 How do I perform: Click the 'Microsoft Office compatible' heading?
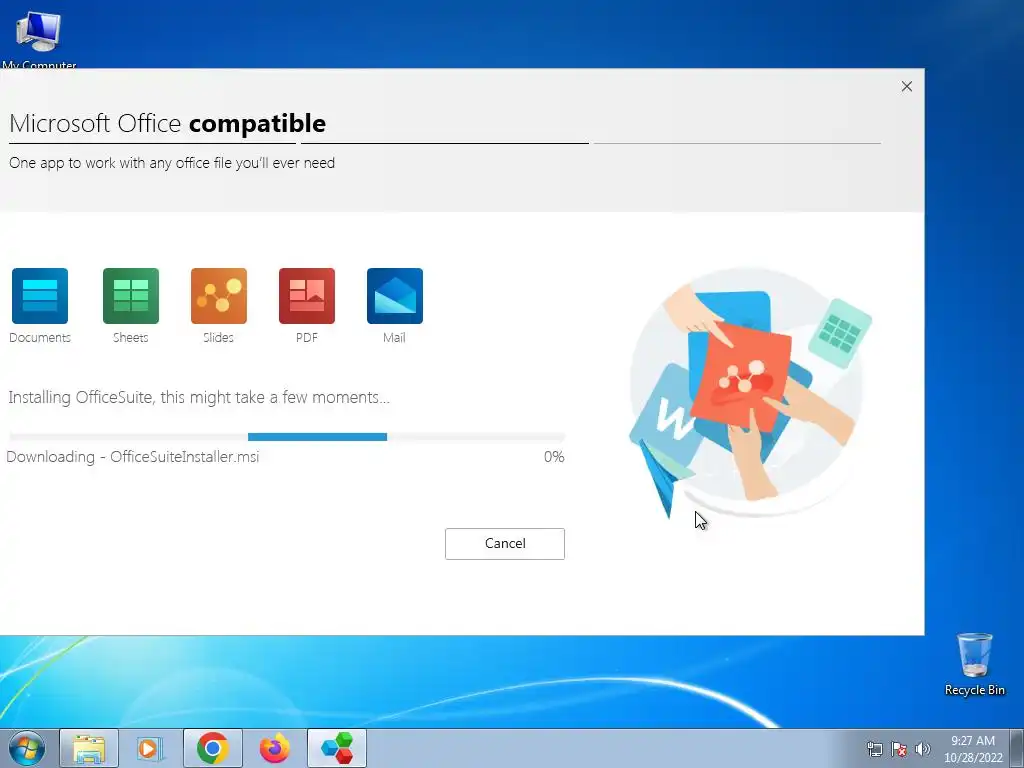point(167,123)
